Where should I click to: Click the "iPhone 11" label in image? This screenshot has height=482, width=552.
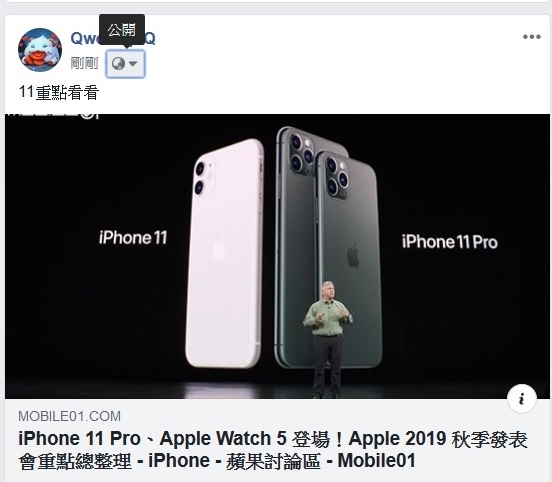click(x=133, y=238)
